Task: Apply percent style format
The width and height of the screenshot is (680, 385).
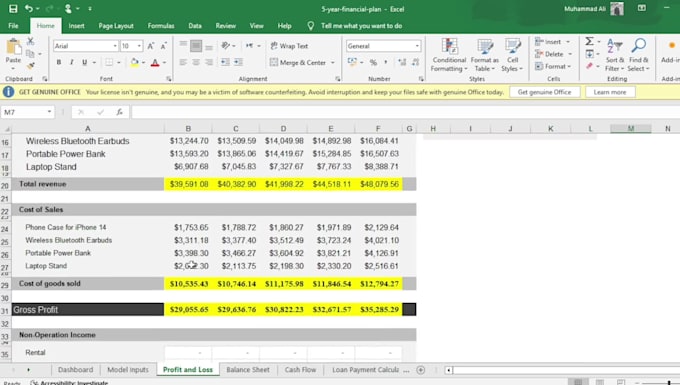Action: 373,63
